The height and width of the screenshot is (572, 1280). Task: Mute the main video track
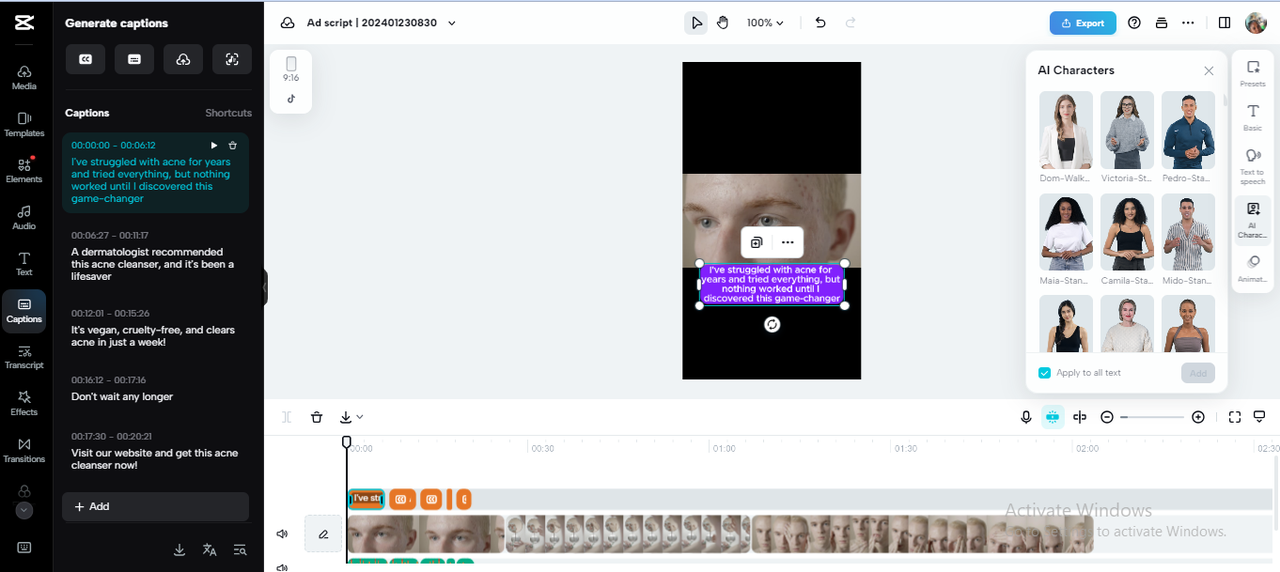[282, 534]
